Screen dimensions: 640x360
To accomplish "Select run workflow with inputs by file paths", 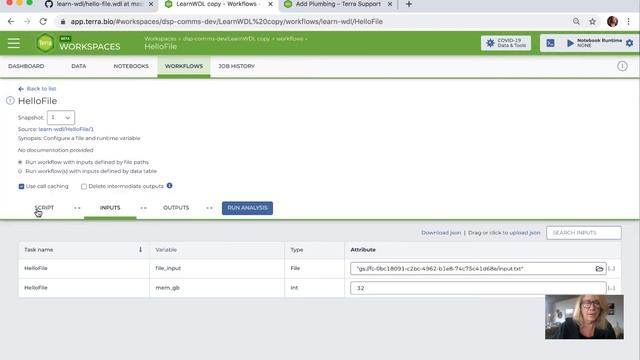I will tap(20, 162).
